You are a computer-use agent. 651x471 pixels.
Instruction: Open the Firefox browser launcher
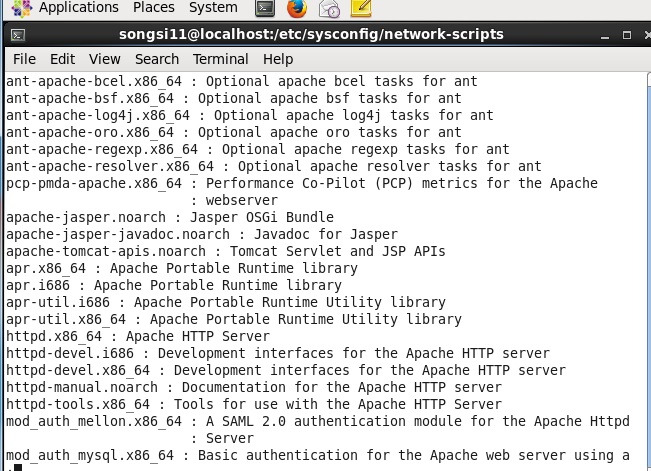297,8
